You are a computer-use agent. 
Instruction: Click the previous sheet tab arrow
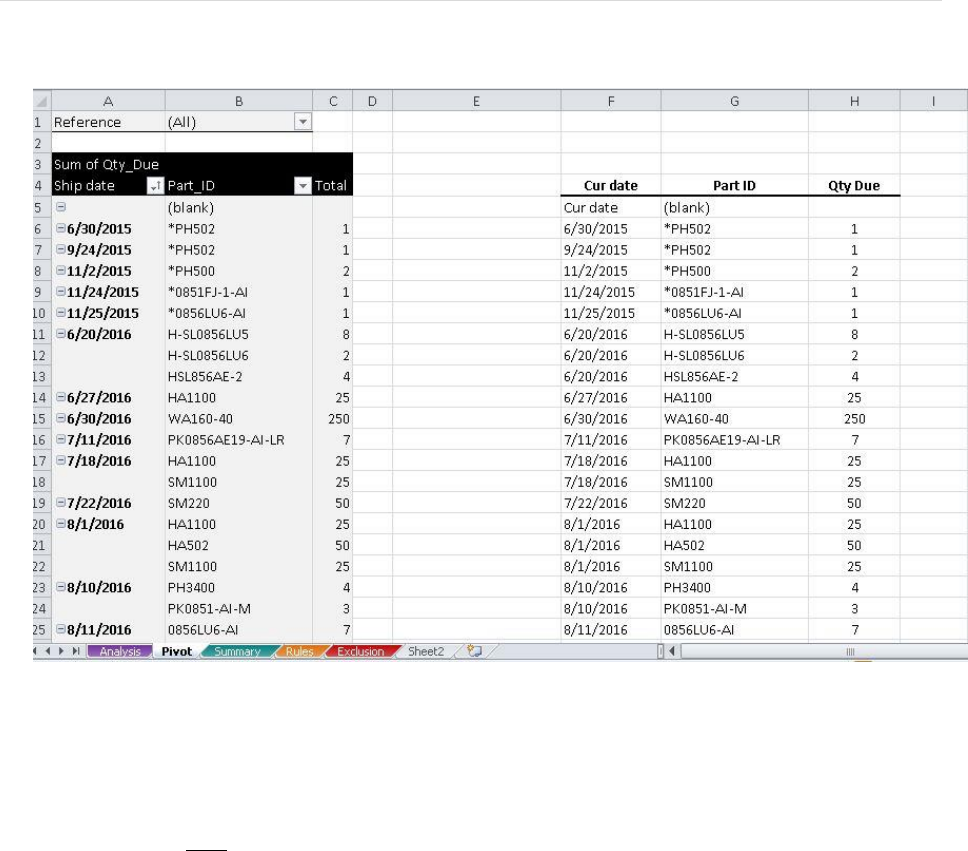(48, 651)
